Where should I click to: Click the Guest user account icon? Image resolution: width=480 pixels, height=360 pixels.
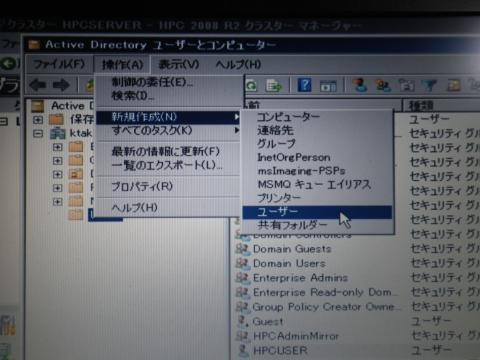tap(242, 321)
